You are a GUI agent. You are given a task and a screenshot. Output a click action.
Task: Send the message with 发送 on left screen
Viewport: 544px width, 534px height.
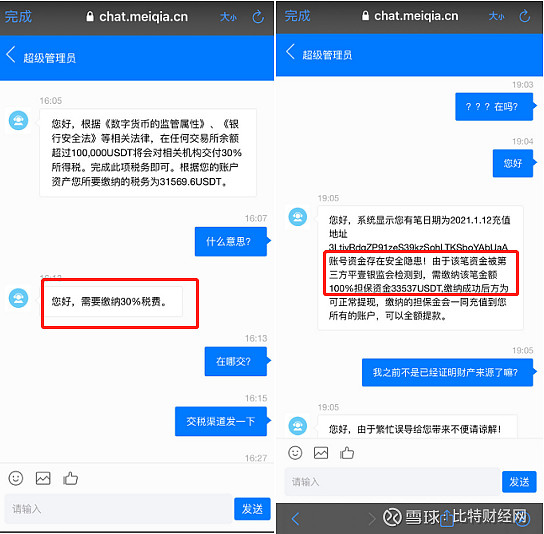(252, 509)
